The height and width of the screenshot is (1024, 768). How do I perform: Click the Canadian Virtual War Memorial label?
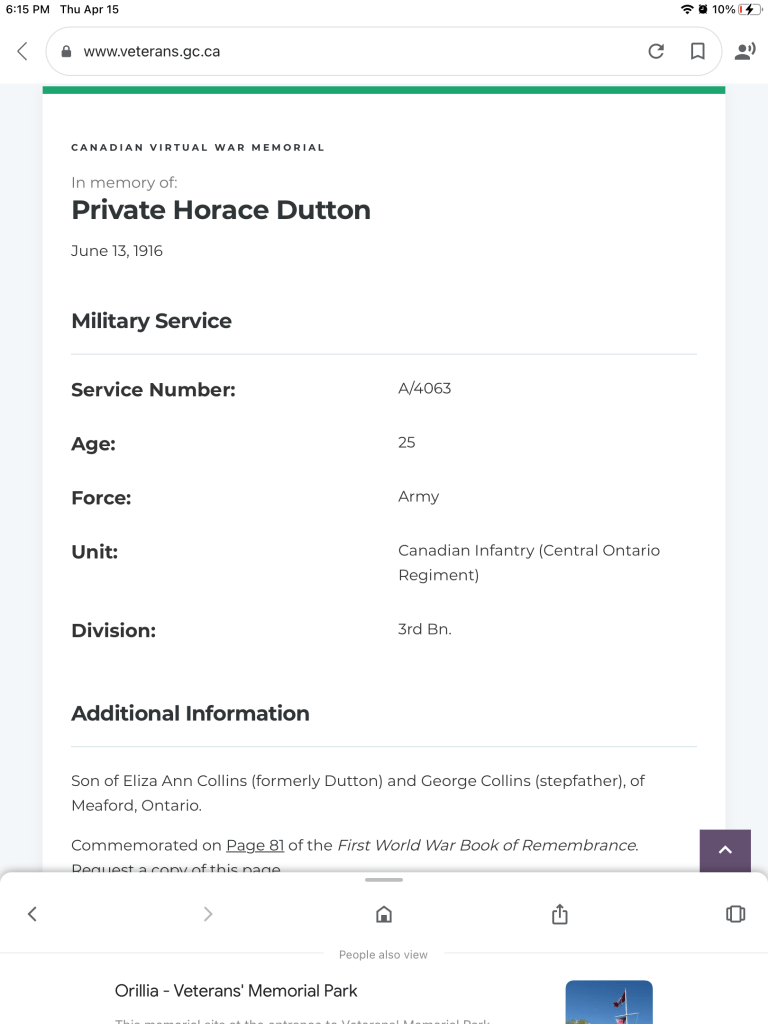[x=198, y=147]
